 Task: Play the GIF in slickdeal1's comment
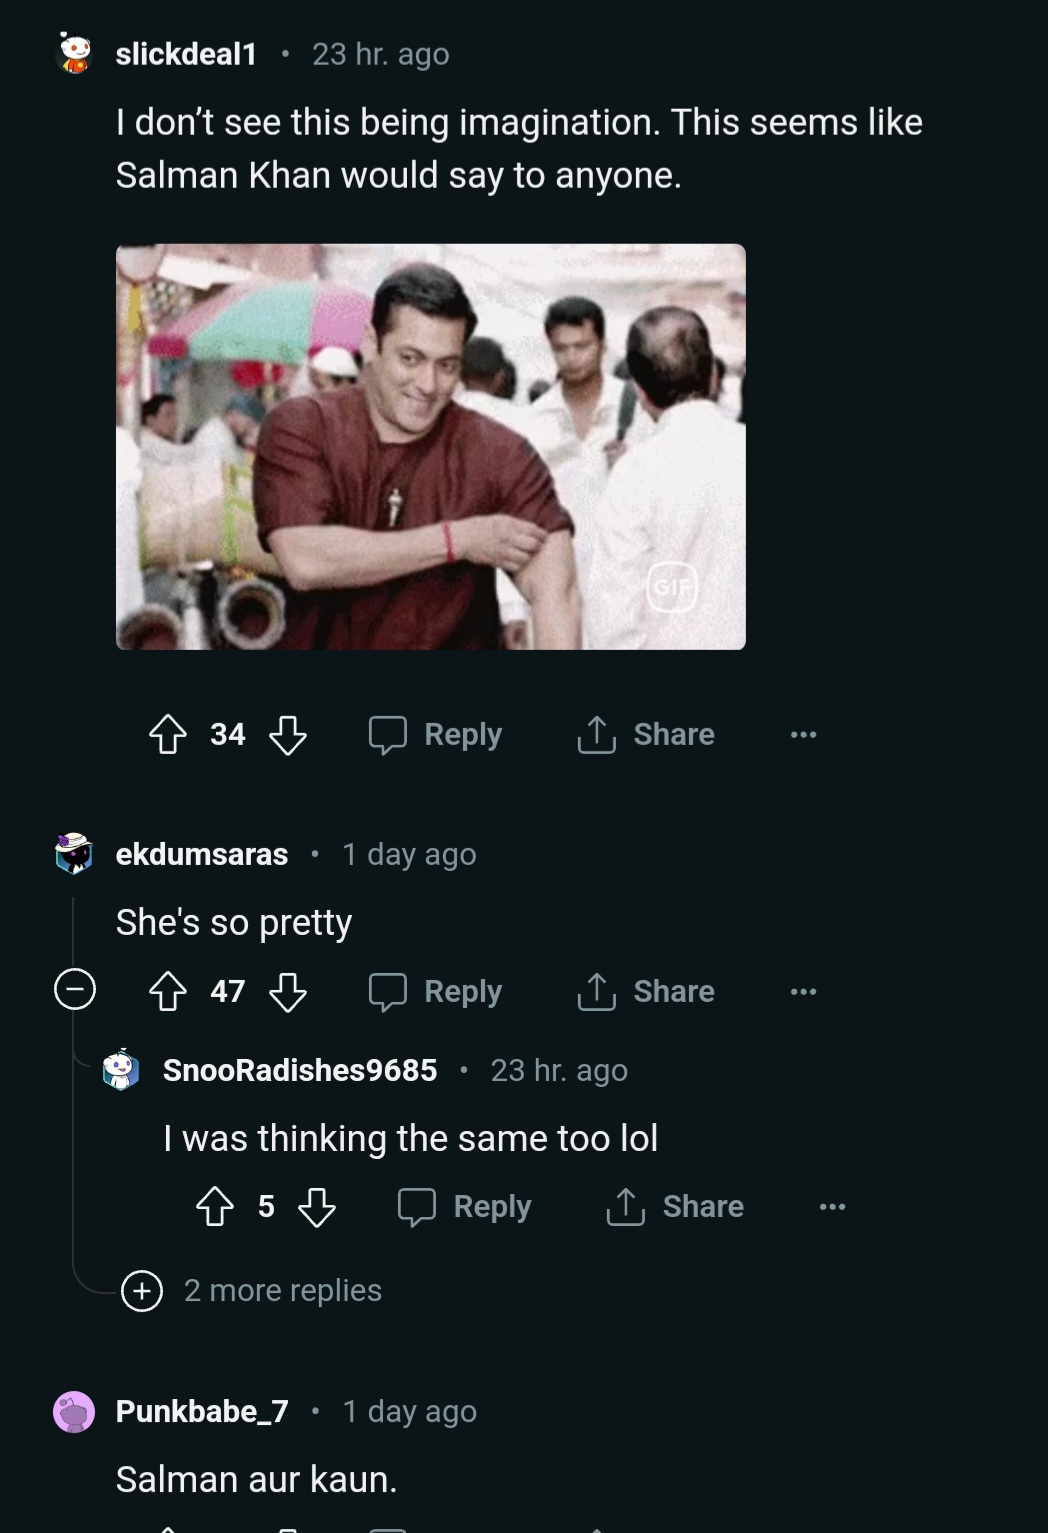tap(430, 447)
